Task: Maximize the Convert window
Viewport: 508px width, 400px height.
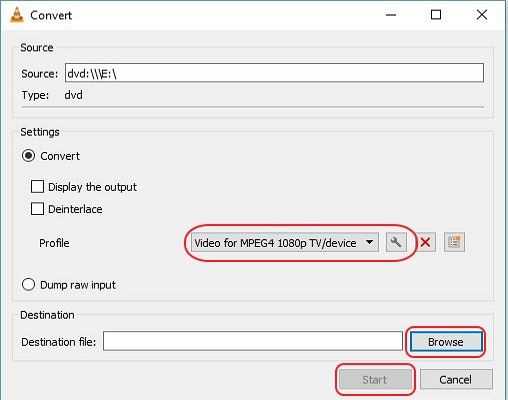Action: pyautogui.click(x=436, y=15)
